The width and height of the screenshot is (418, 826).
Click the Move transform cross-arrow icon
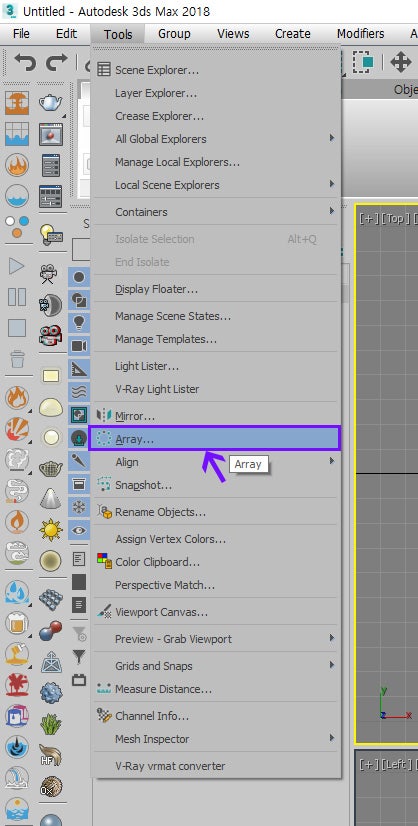click(401, 62)
